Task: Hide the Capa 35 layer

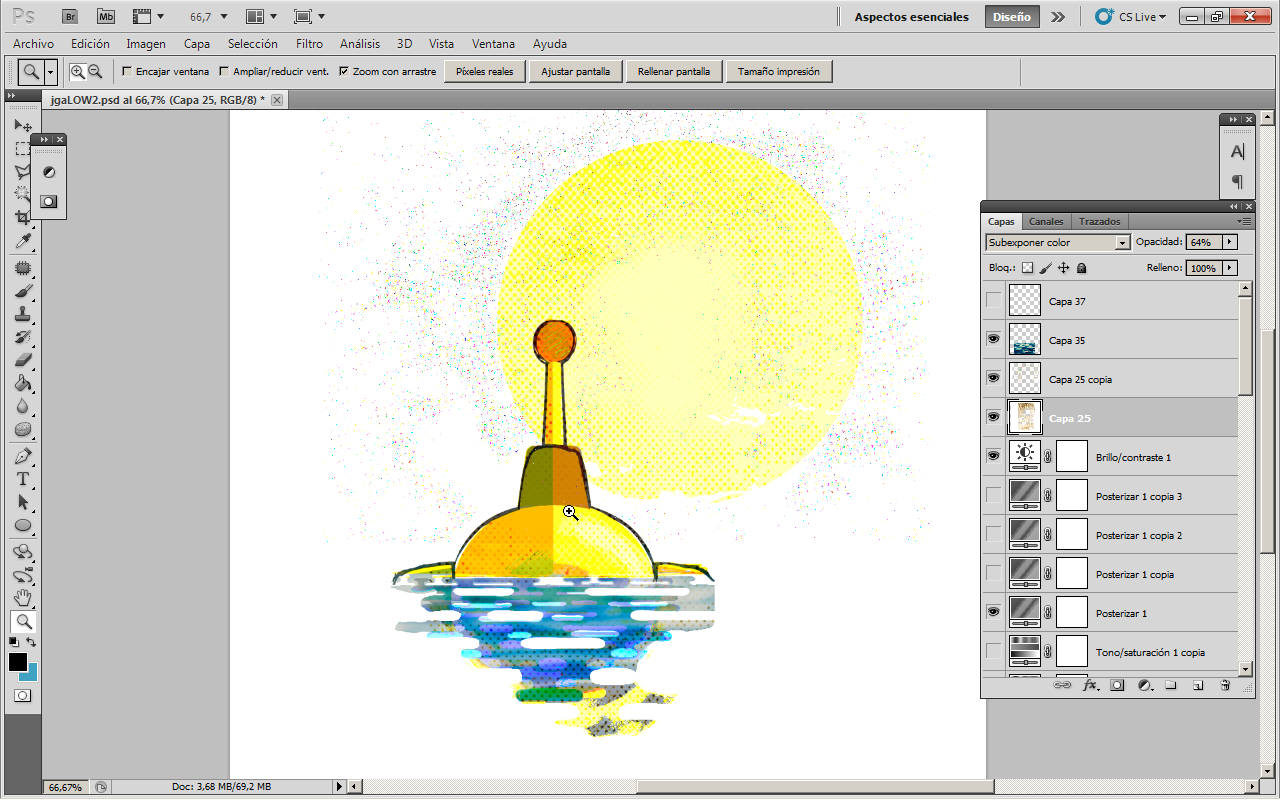Action: 993,339
